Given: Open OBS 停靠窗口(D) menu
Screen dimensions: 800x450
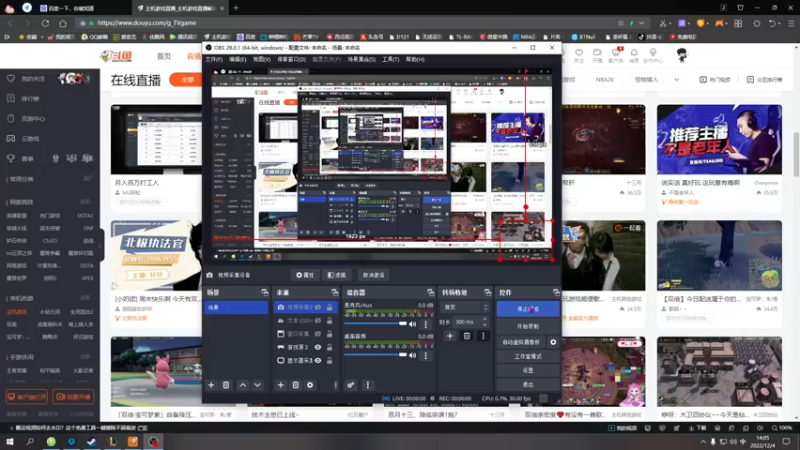Looking at the screenshot, I should pyautogui.click(x=291, y=60).
